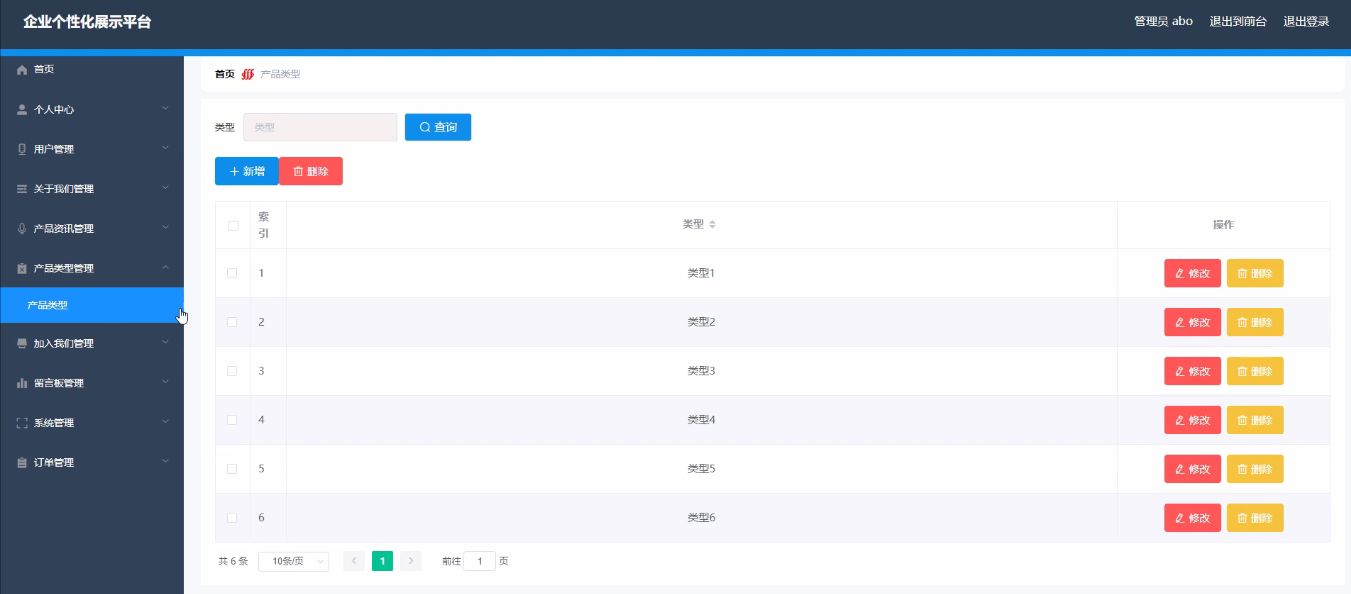Click the home icon beside 首页 in sidebar
The width and height of the screenshot is (1351, 594).
pyautogui.click(x=22, y=70)
